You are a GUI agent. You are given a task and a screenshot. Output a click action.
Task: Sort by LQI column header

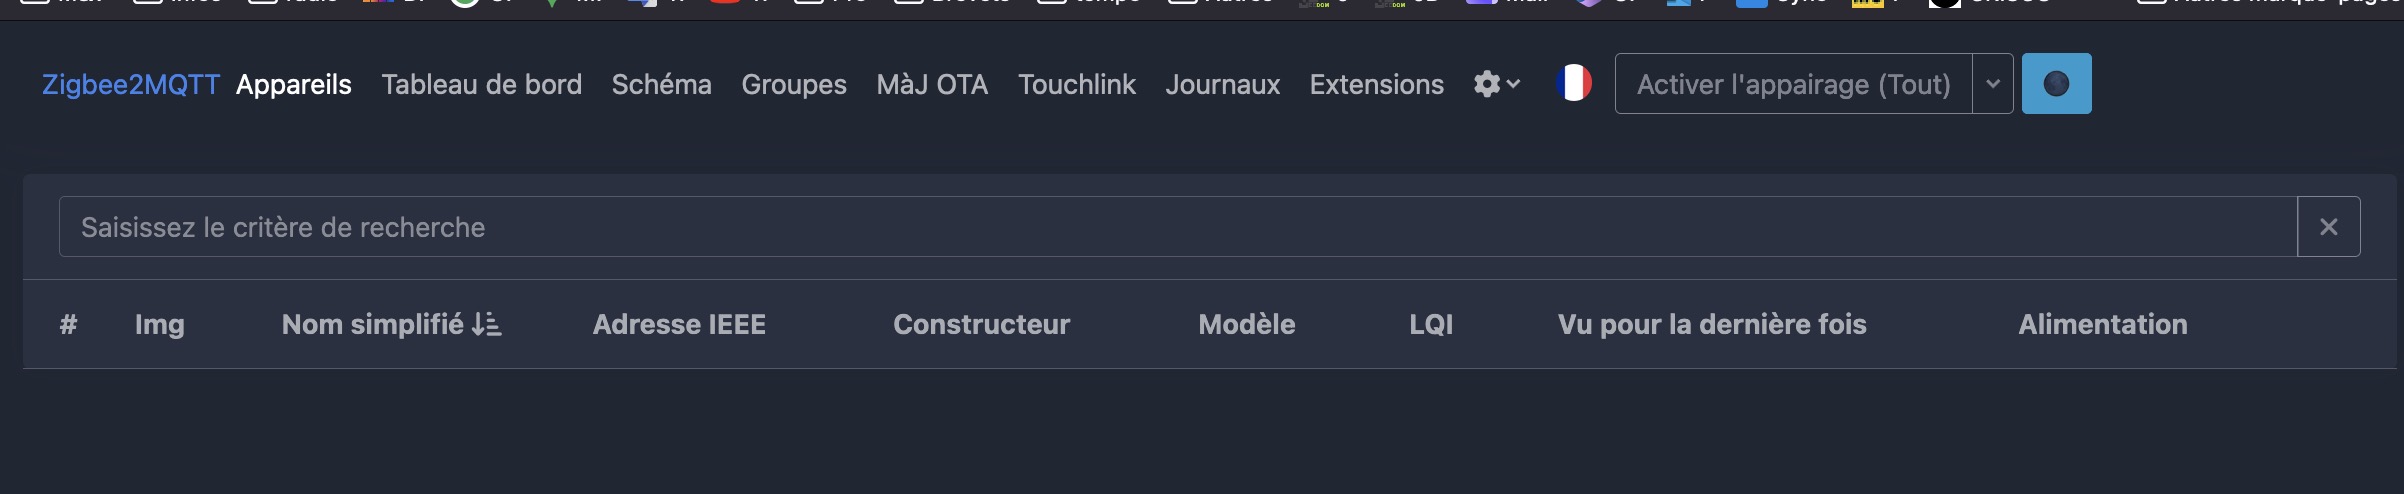point(1431,324)
